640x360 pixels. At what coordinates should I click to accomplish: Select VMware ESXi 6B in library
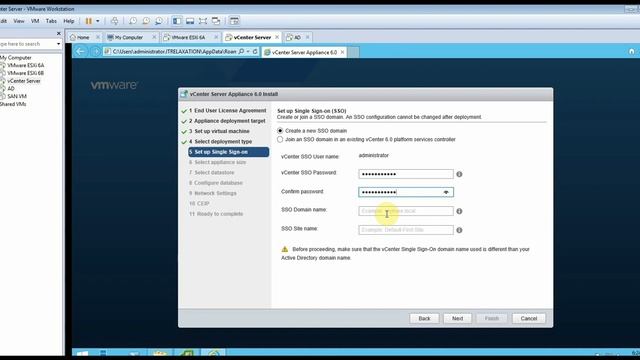coord(26,73)
